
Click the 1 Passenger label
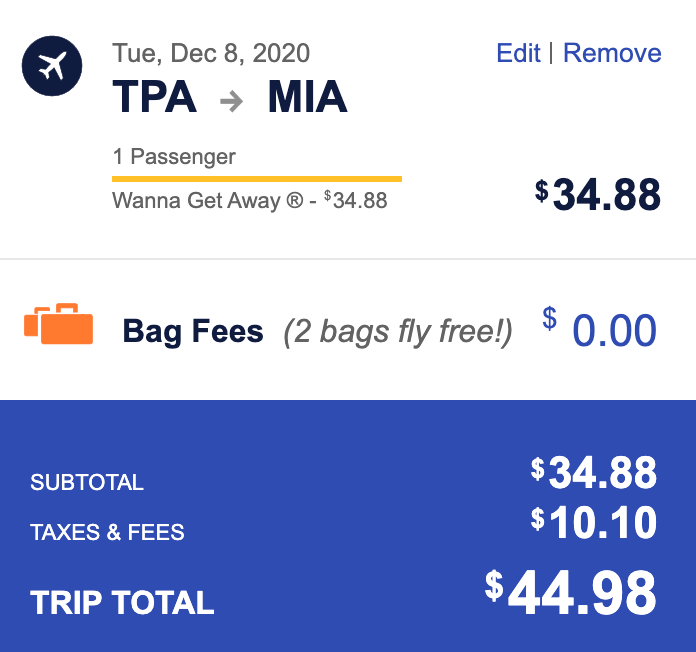pyautogui.click(x=174, y=157)
